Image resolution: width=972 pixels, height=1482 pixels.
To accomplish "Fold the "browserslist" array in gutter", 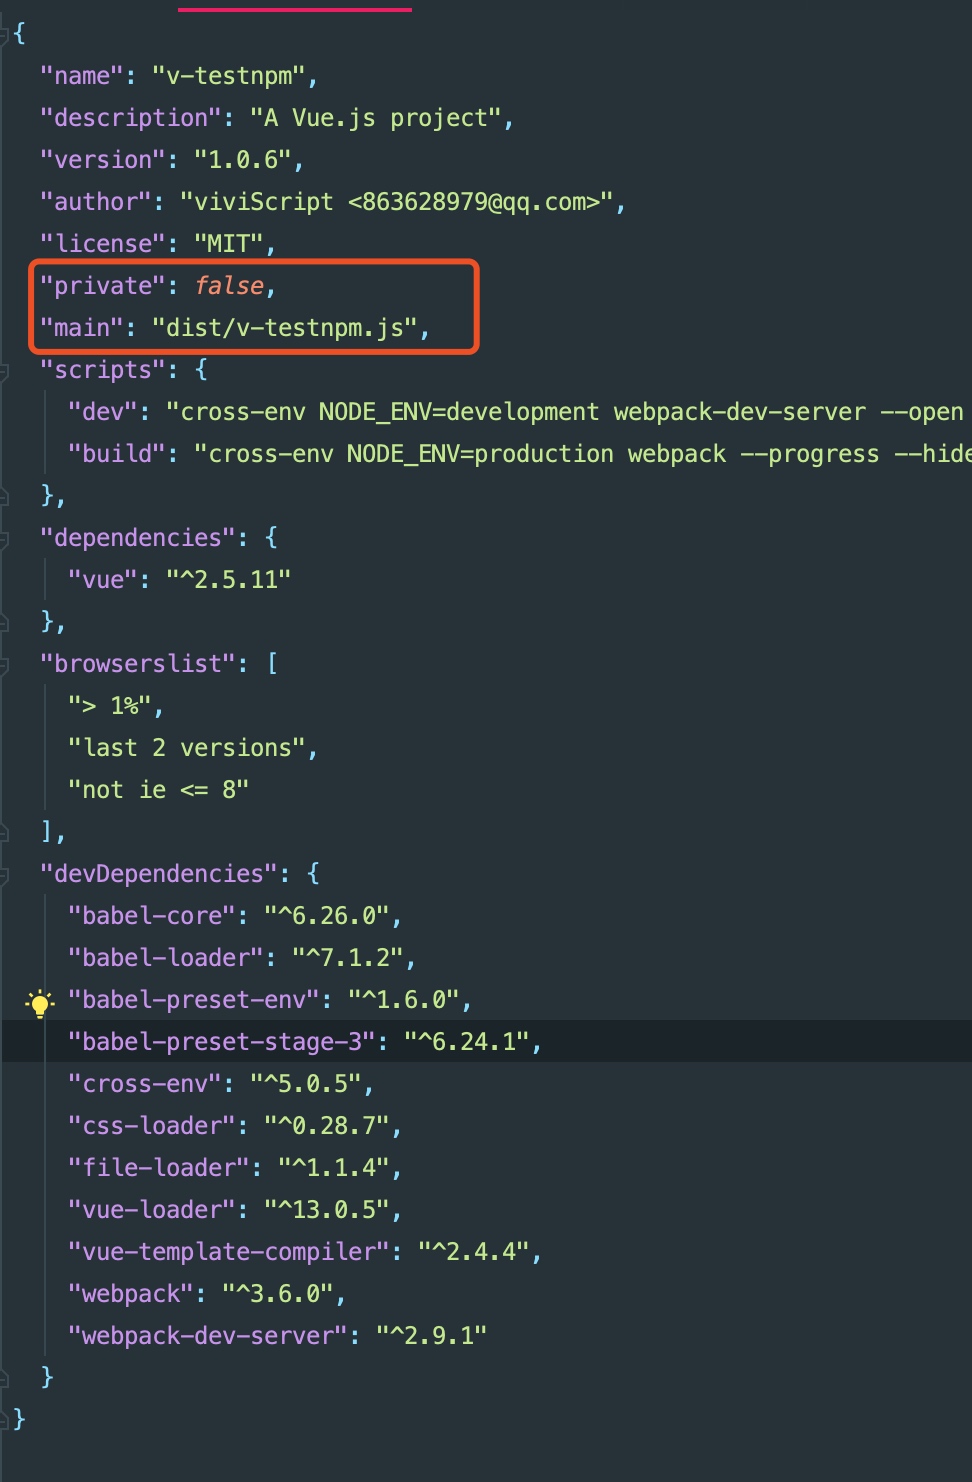I will tap(5, 665).
